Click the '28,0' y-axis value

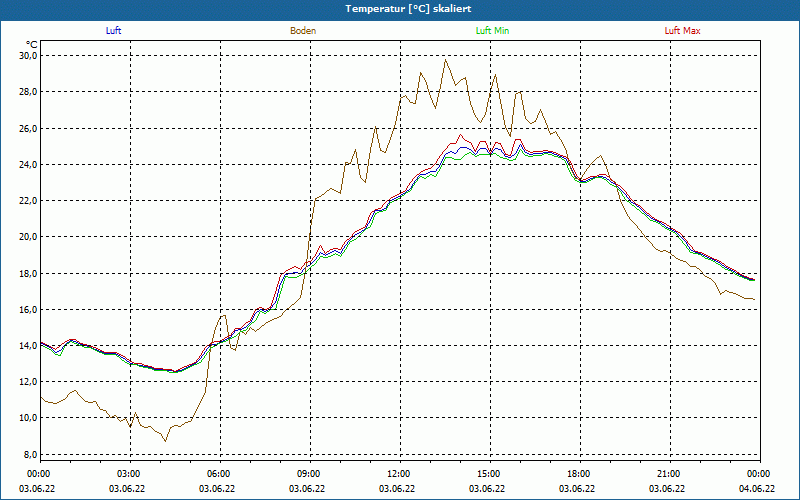pyautogui.click(x=29, y=92)
